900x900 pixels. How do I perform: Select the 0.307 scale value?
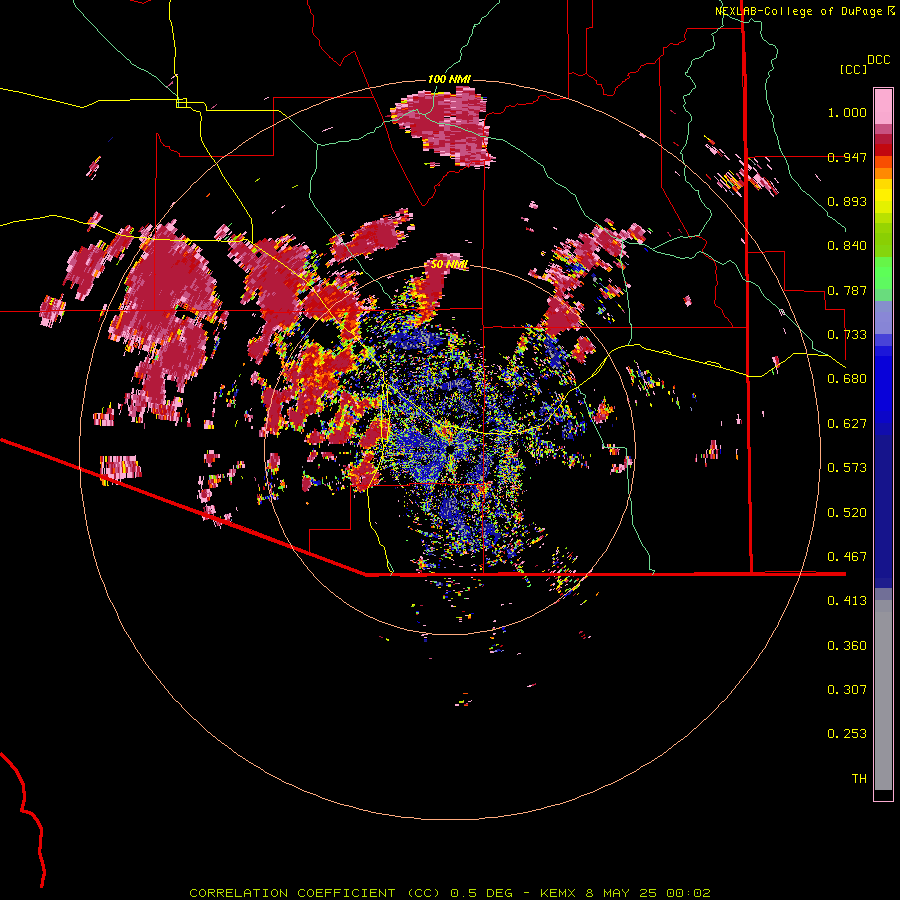pyautogui.click(x=847, y=690)
